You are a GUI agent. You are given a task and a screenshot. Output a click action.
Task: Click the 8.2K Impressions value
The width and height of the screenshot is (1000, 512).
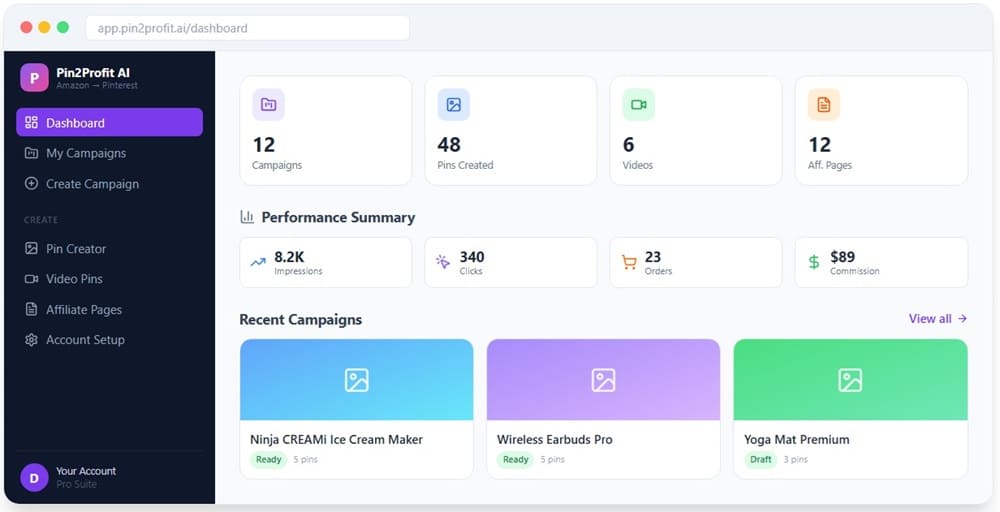[x=290, y=257]
